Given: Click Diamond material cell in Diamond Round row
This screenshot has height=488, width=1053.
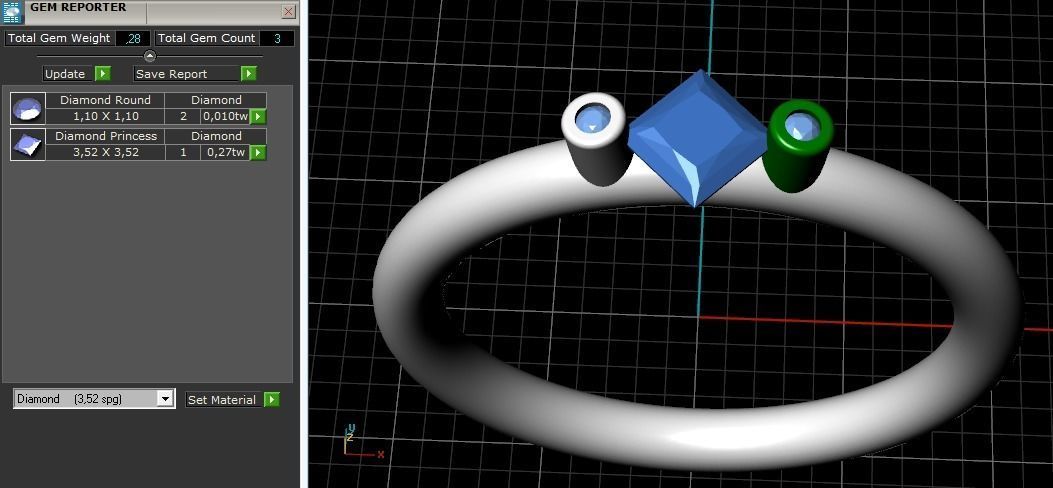Looking at the screenshot, I should (216, 100).
